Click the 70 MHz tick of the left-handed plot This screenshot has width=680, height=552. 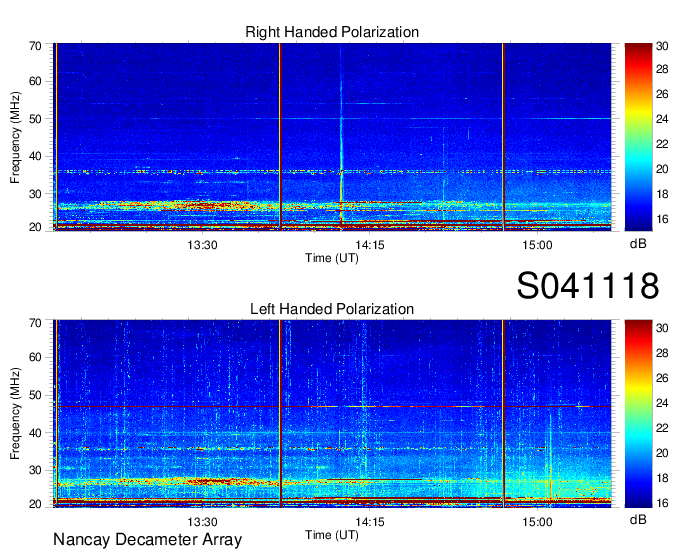pyautogui.click(x=35, y=323)
